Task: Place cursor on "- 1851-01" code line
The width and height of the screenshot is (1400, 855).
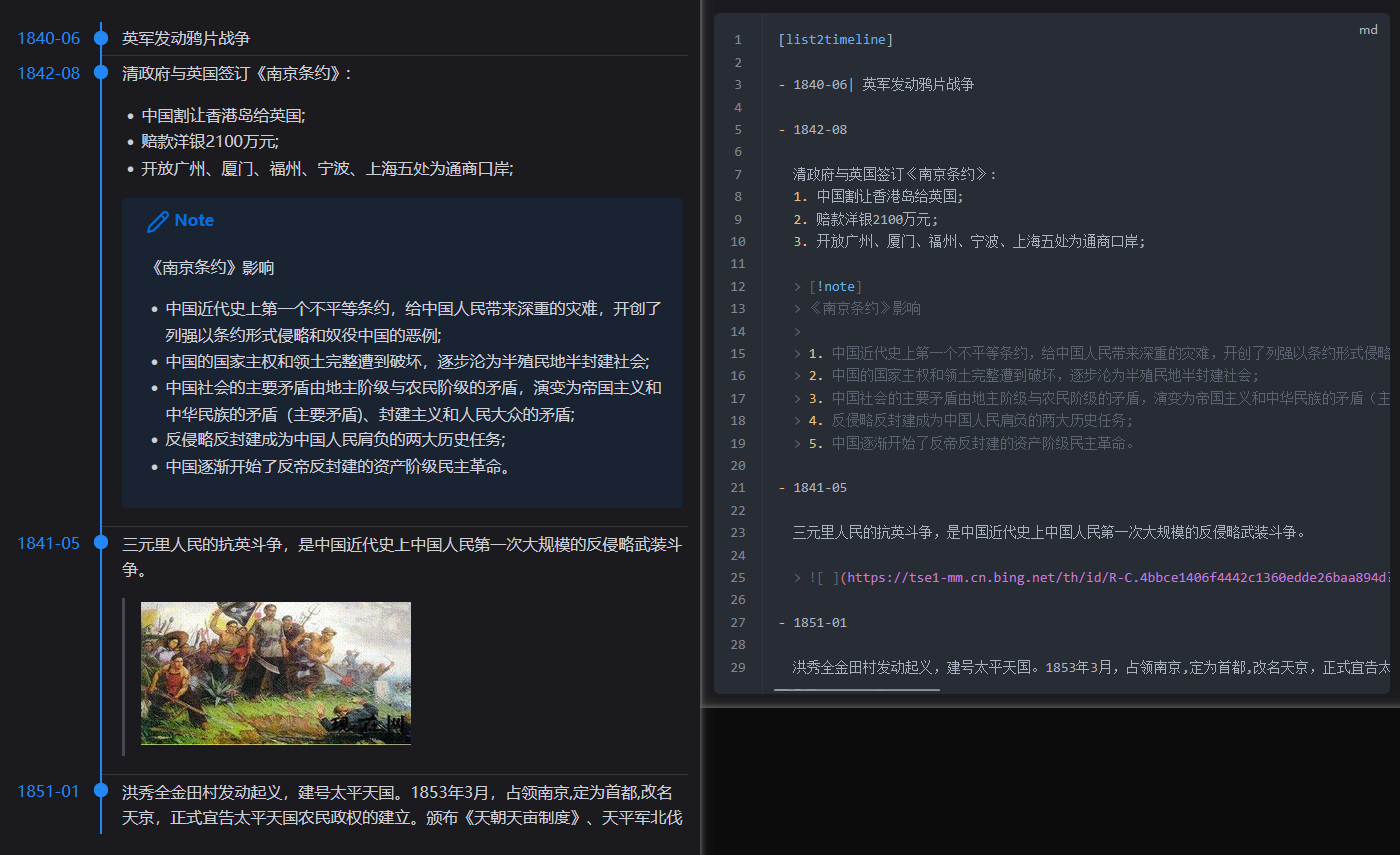Action: [818, 623]
